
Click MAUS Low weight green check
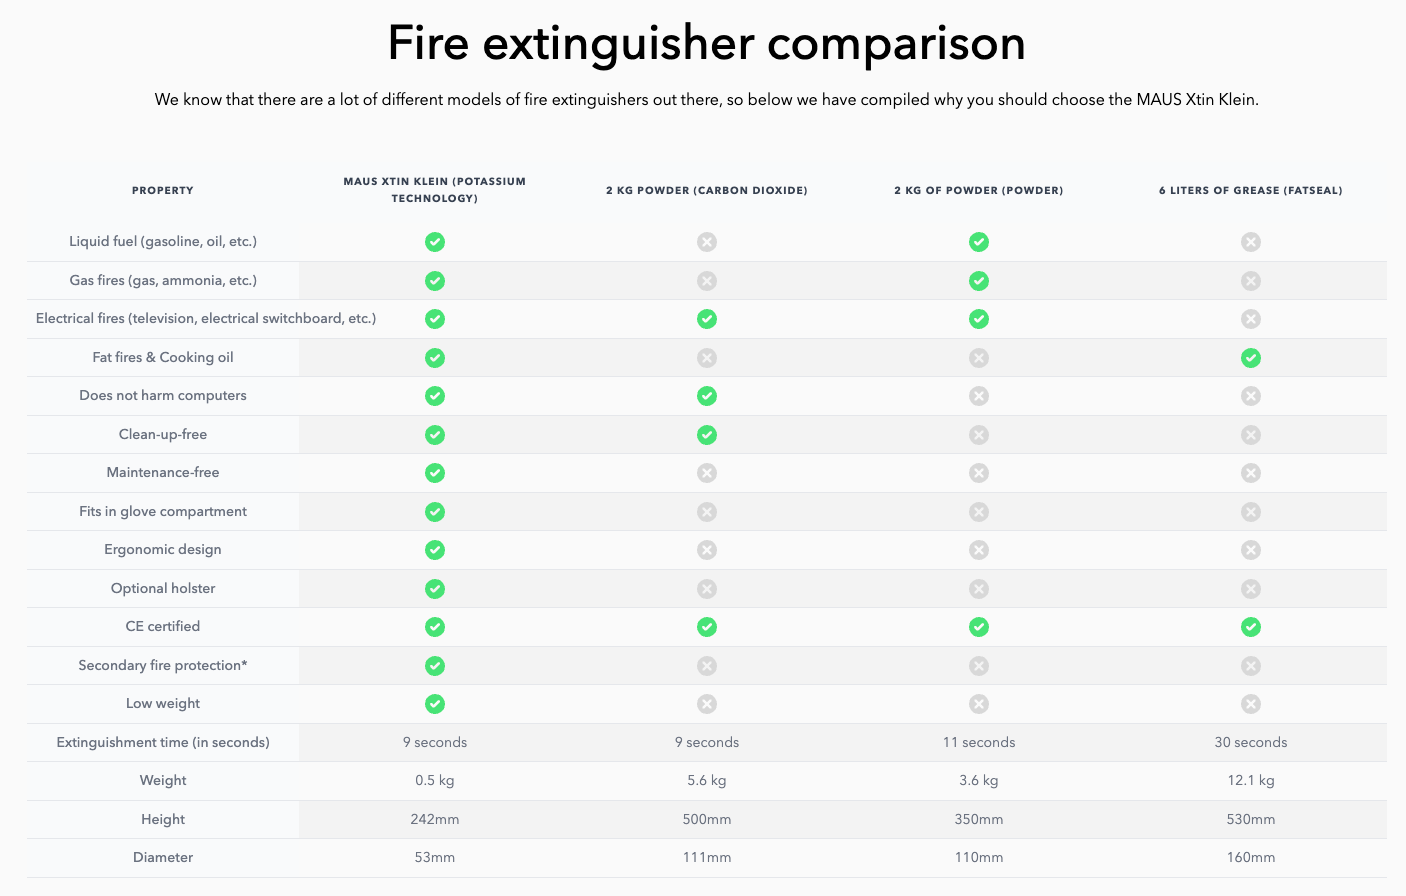435,704
